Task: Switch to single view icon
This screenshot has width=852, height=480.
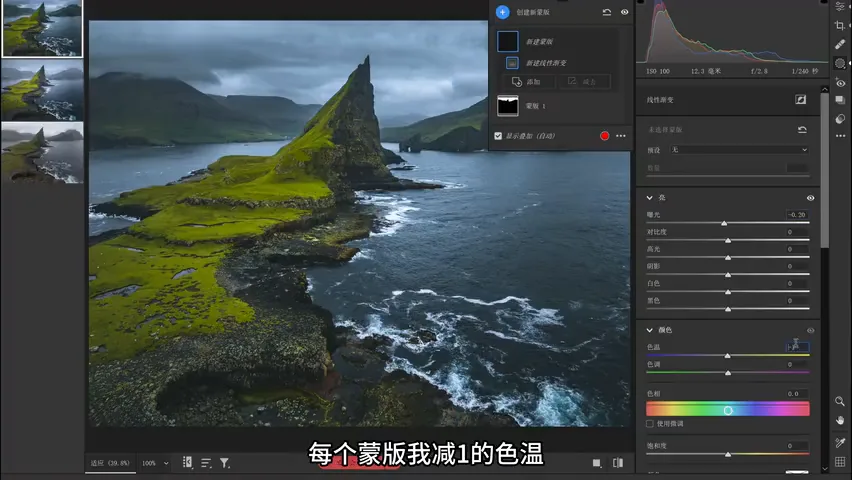Action: point(597,463)
